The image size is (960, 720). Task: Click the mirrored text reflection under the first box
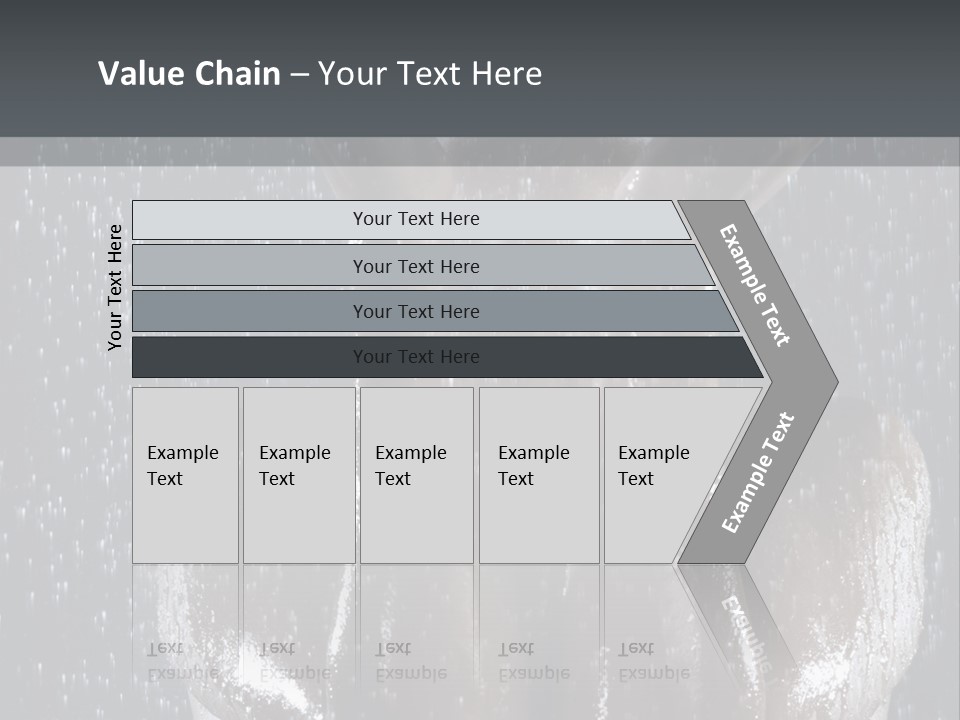[183, 661]
